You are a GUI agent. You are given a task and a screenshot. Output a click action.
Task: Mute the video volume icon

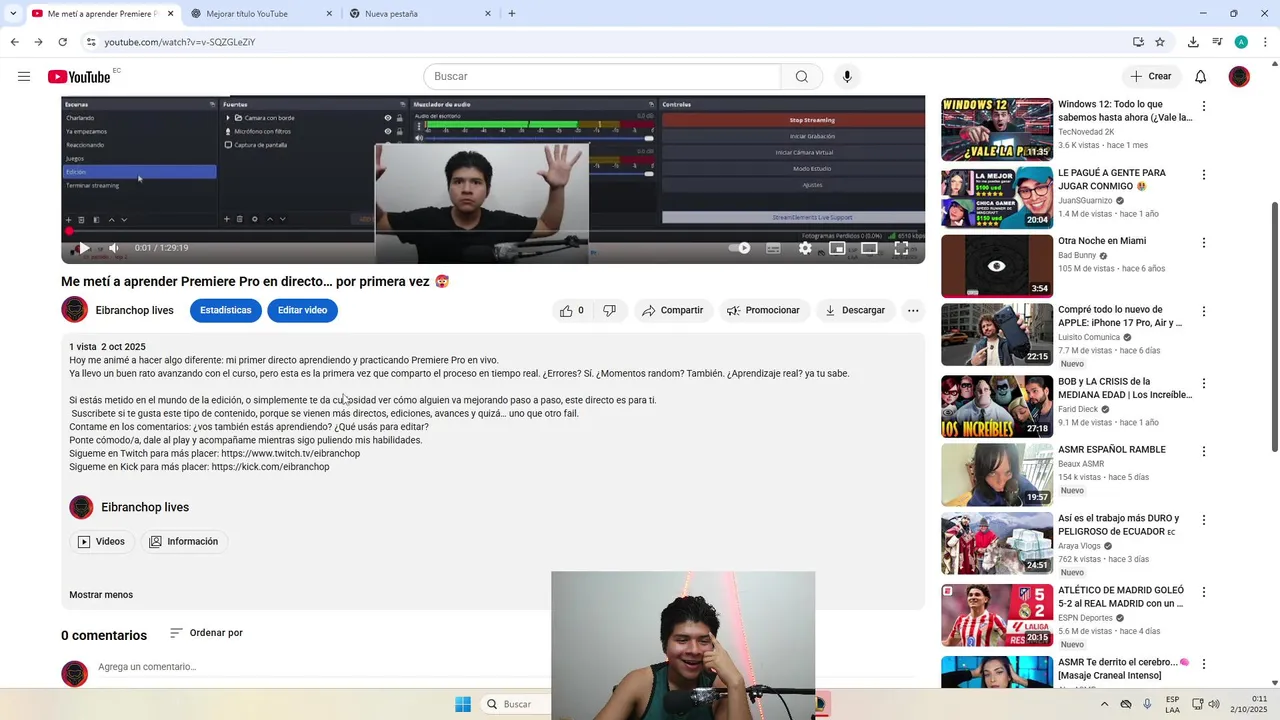114,248
